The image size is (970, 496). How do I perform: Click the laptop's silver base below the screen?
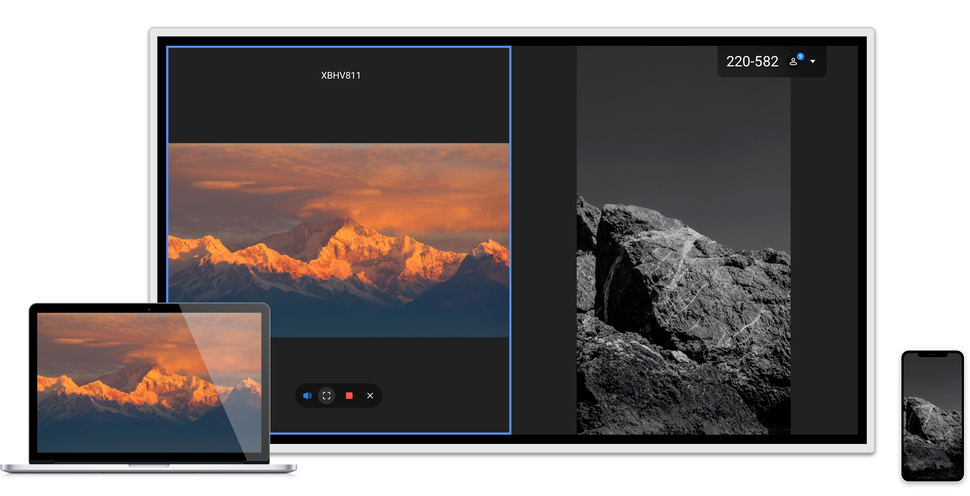tap(149, 467)
